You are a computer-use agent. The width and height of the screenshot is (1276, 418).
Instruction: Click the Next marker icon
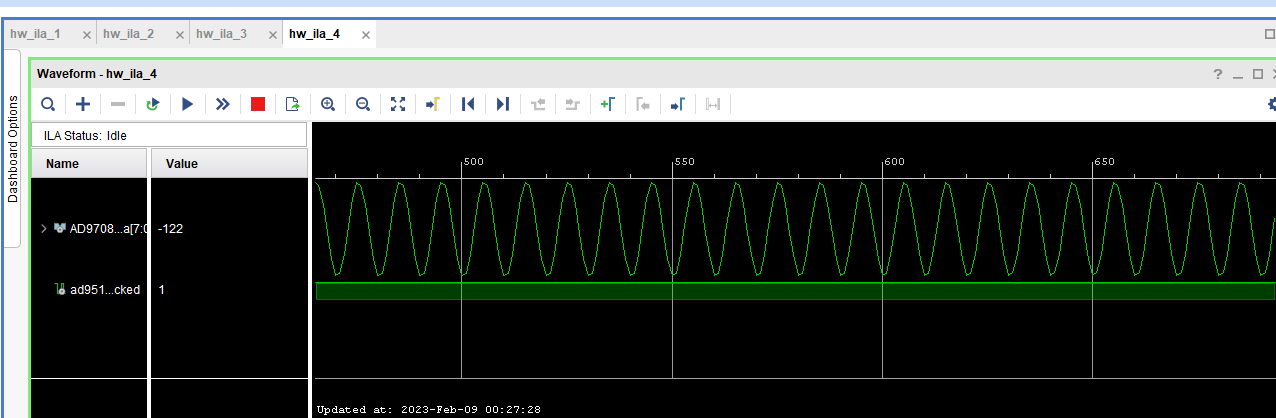pyautogui.click(x=677, y=104)
